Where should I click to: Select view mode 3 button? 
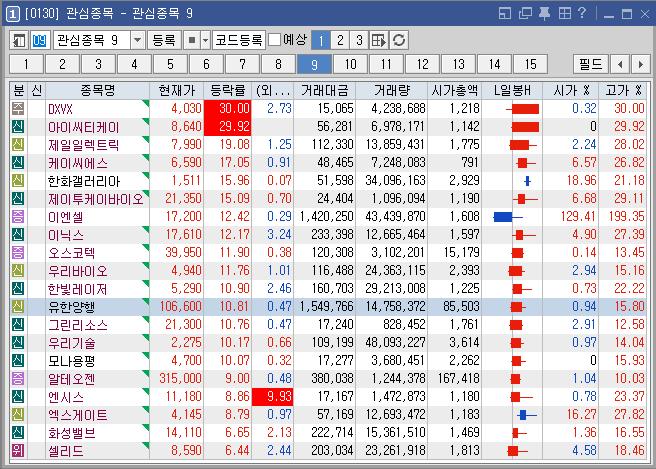(359, 41)
